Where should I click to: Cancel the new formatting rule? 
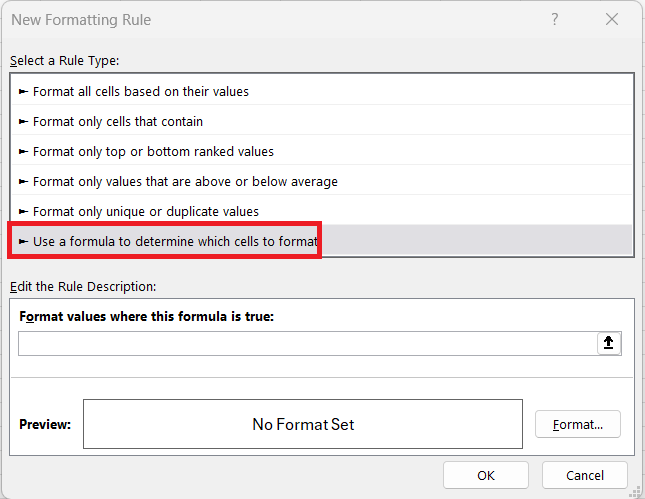(x=585, y=475)
